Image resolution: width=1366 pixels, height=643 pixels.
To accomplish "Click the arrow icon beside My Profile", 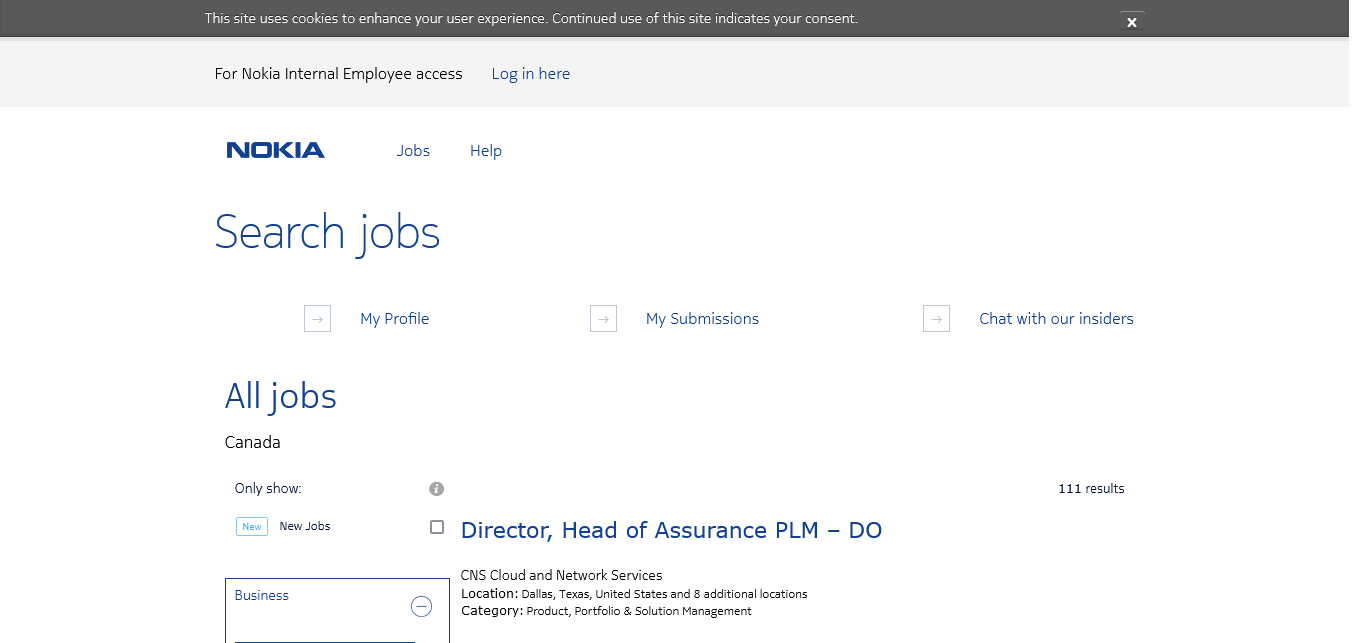I will (317, 319).
